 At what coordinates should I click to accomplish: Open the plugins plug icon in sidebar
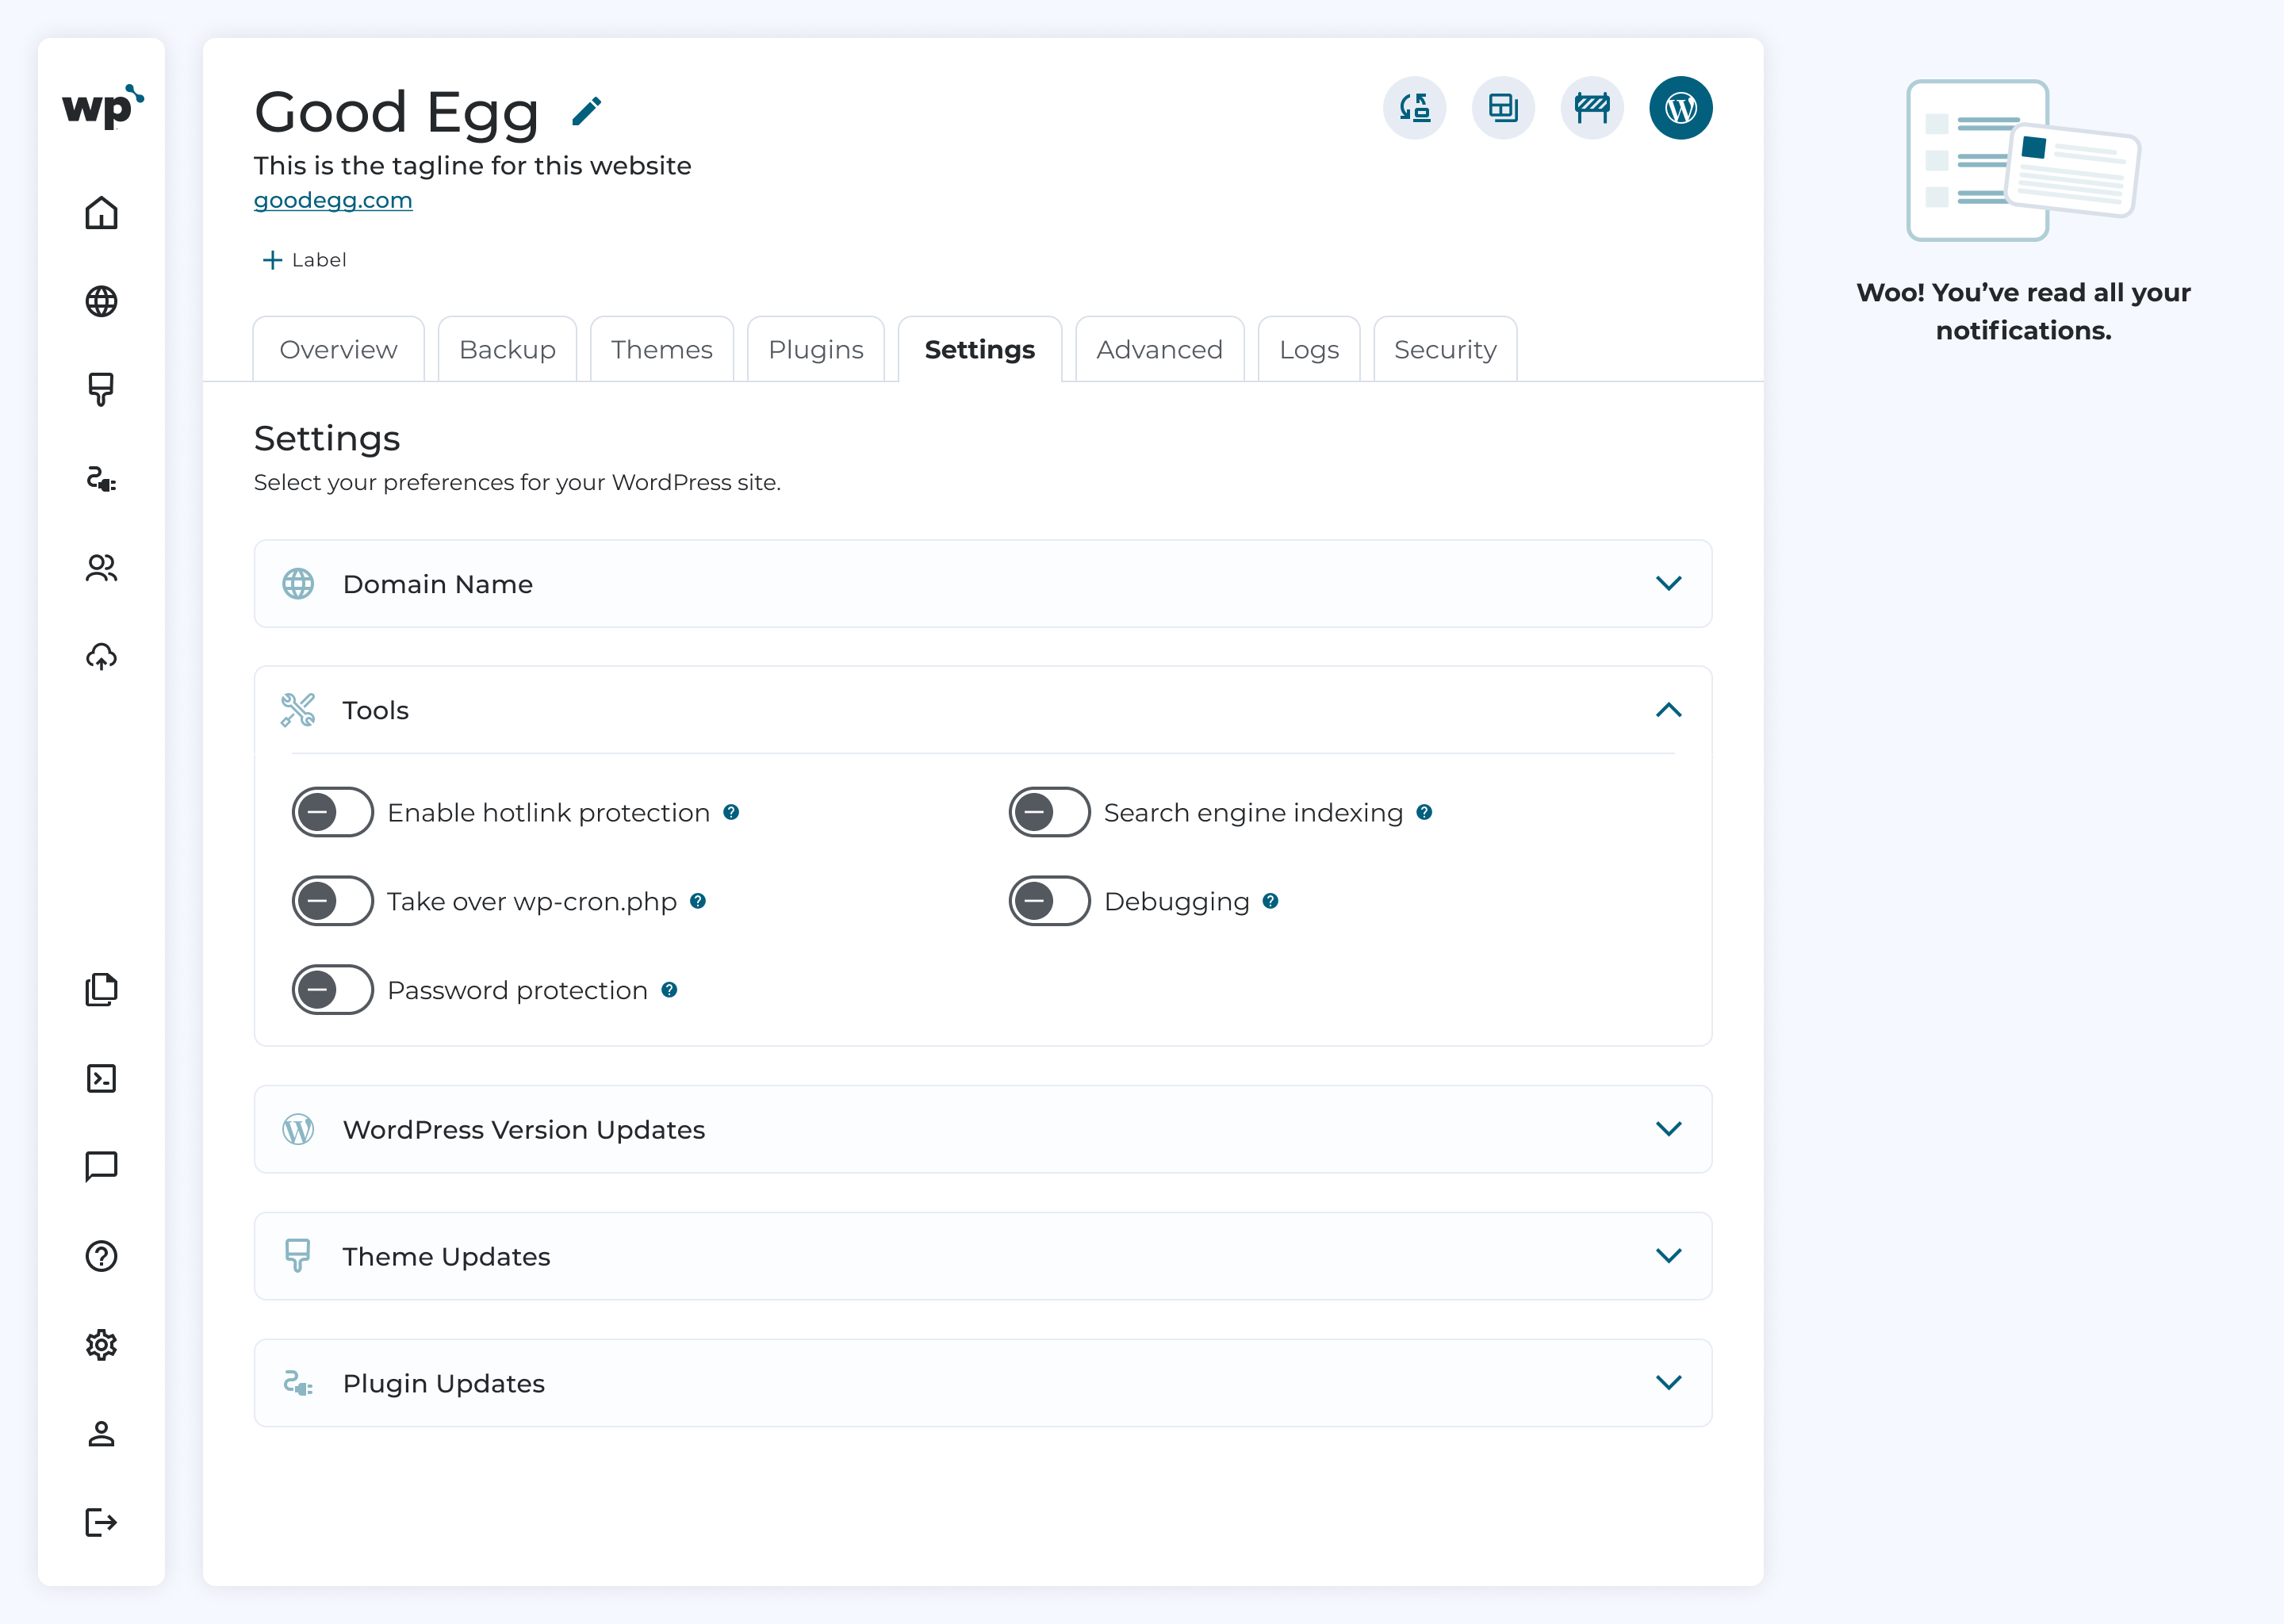[101, 479]
